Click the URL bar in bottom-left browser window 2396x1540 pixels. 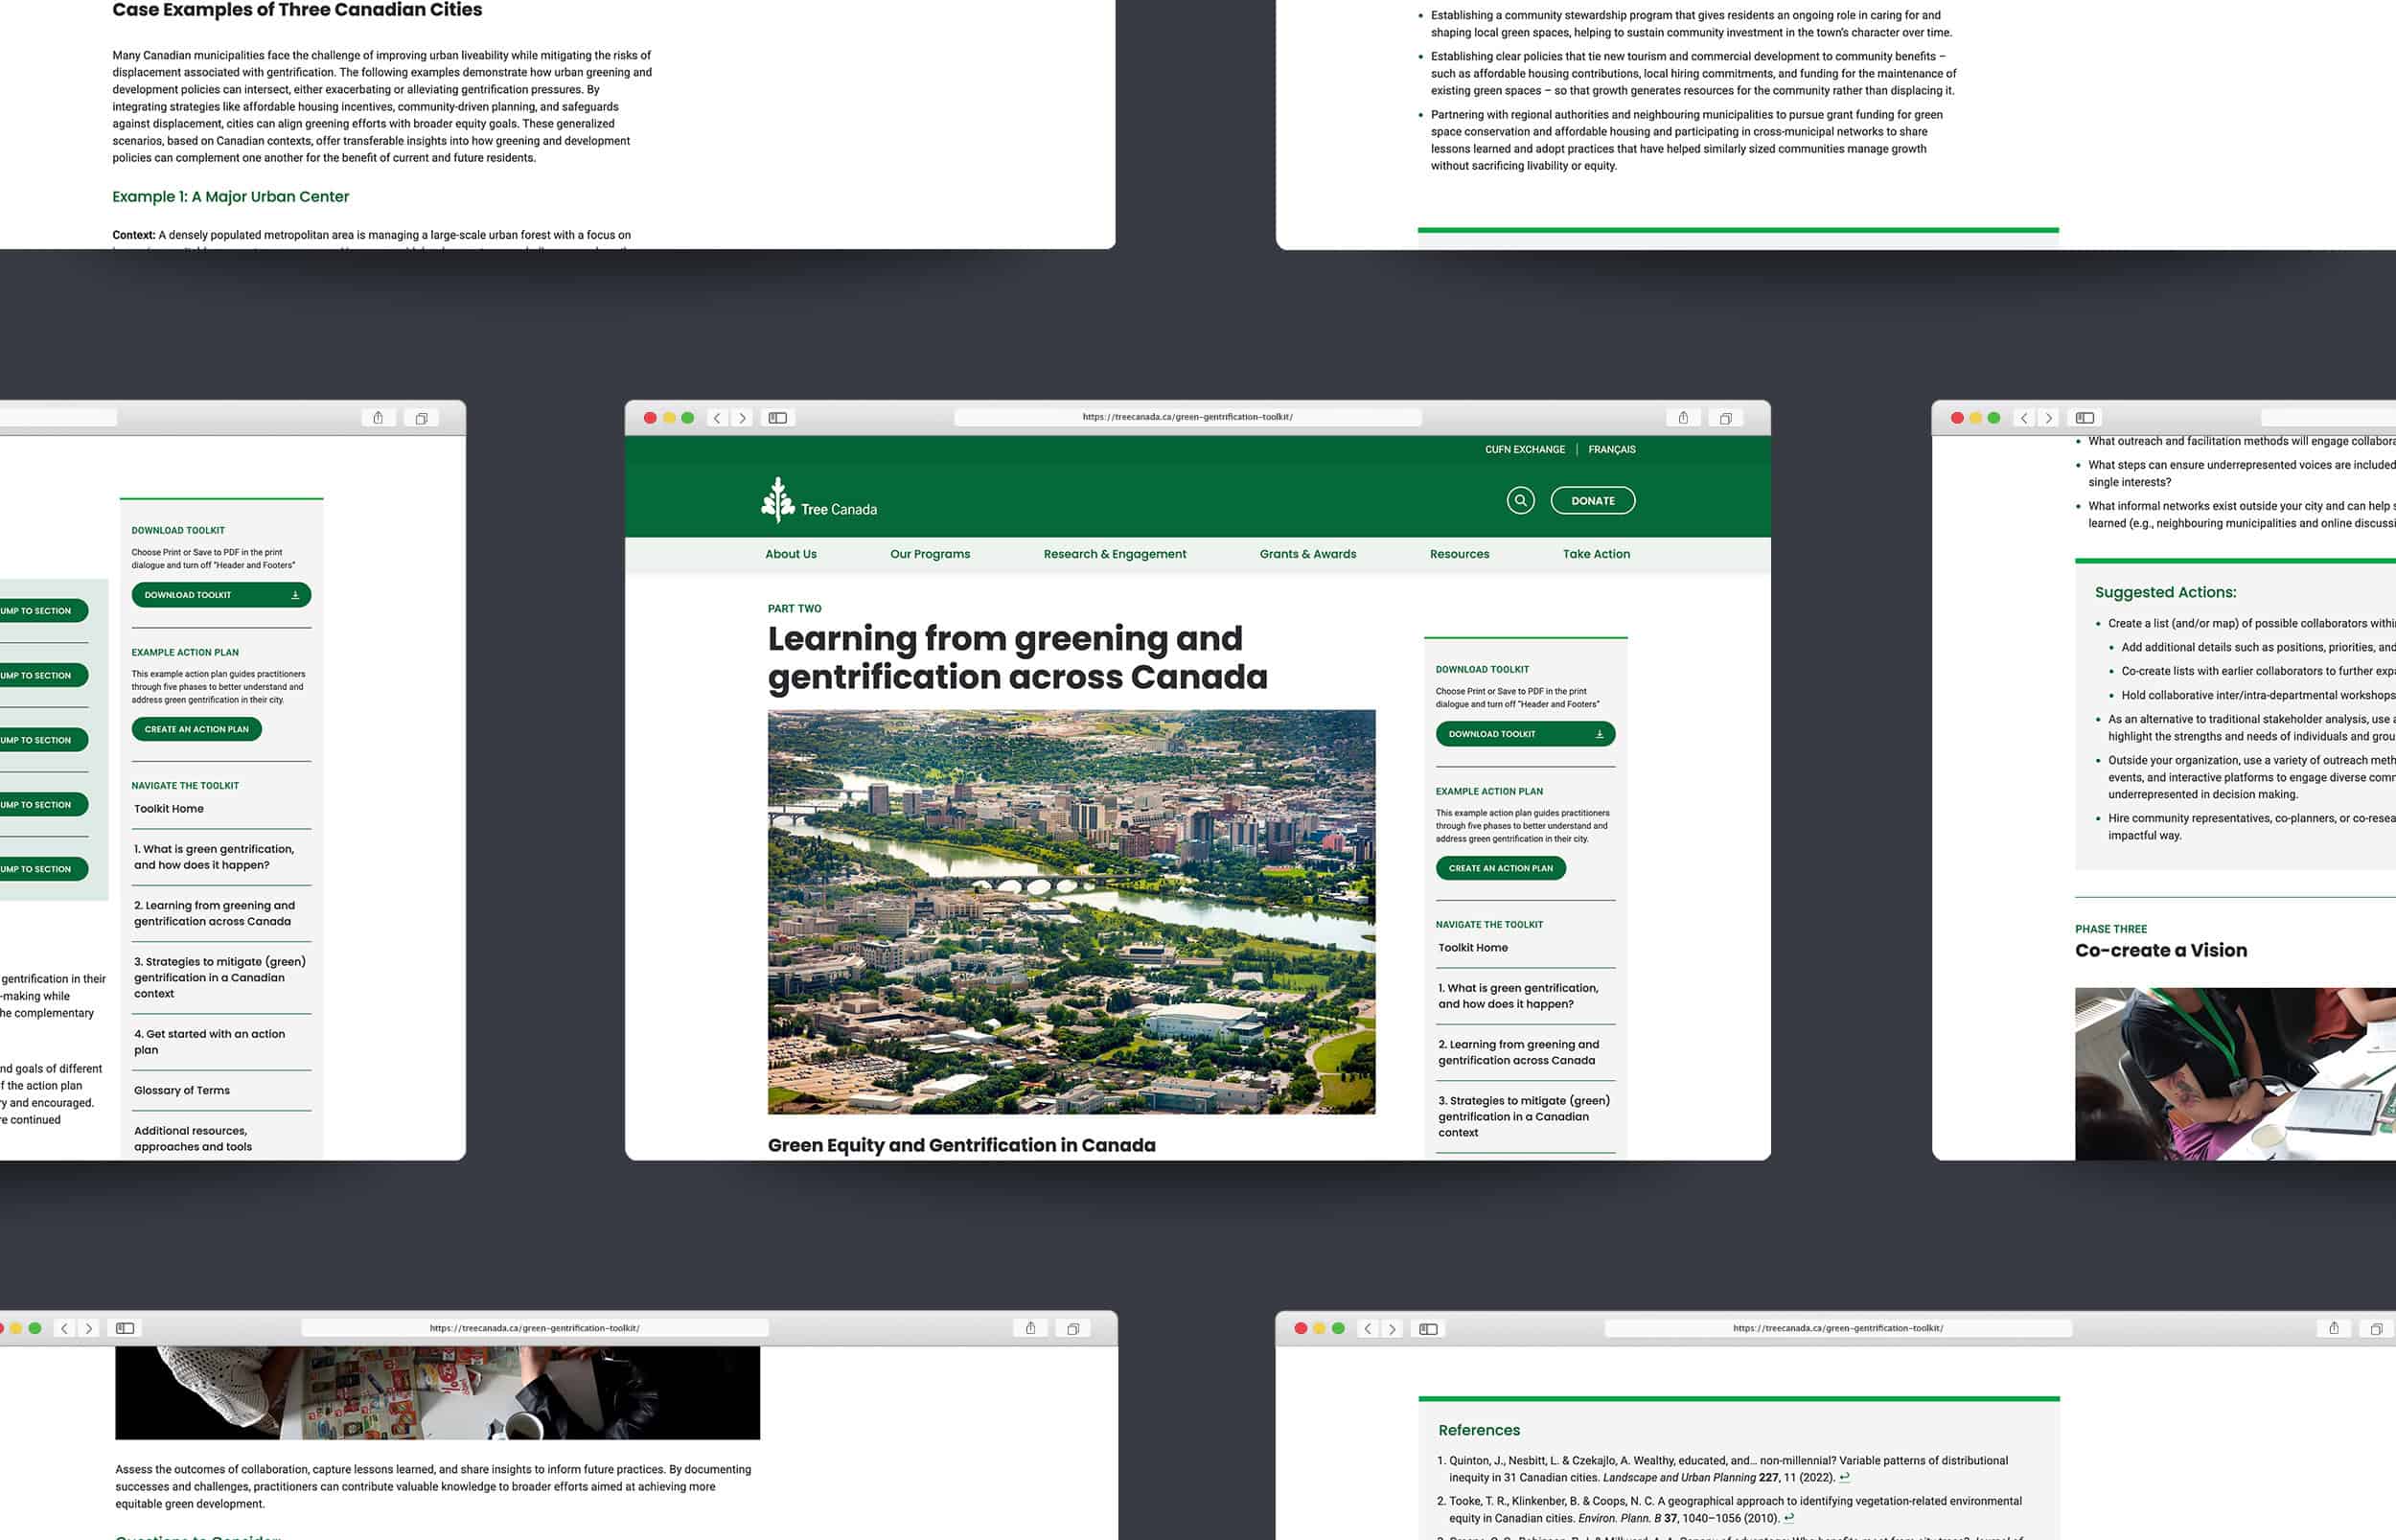pyautogui.click(x=535, y=1328)
